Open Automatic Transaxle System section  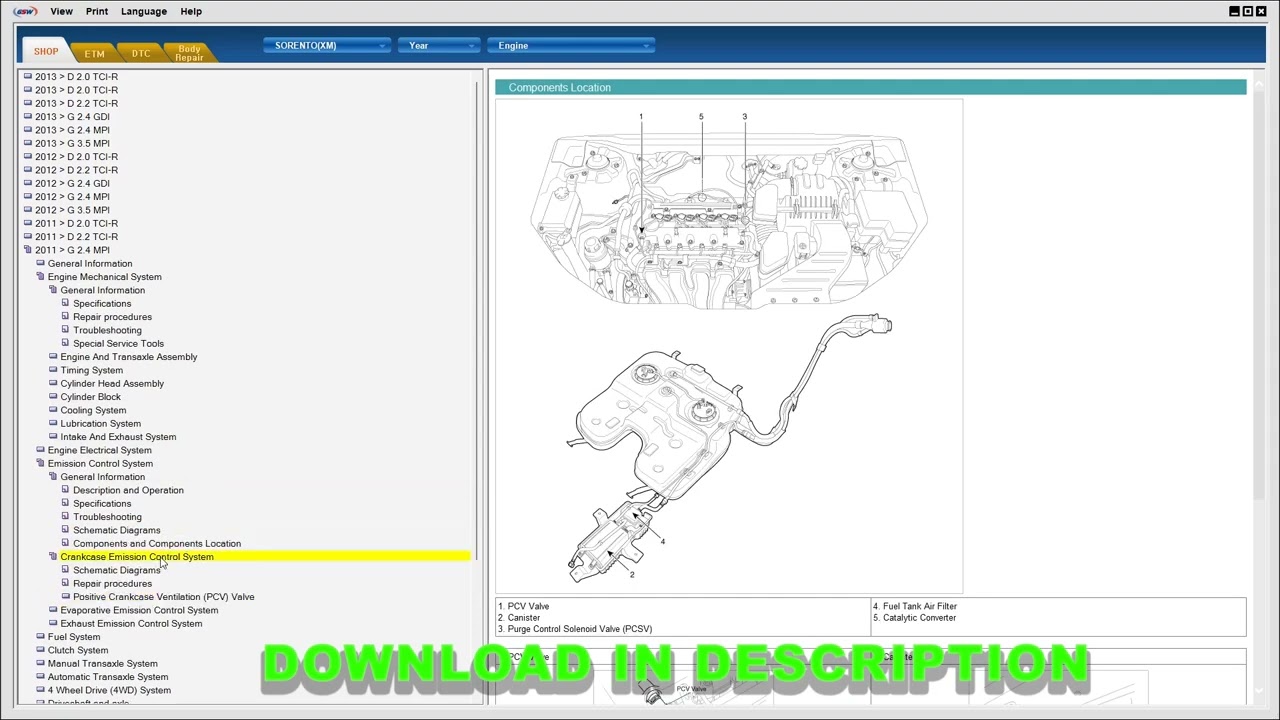point(108,677)
